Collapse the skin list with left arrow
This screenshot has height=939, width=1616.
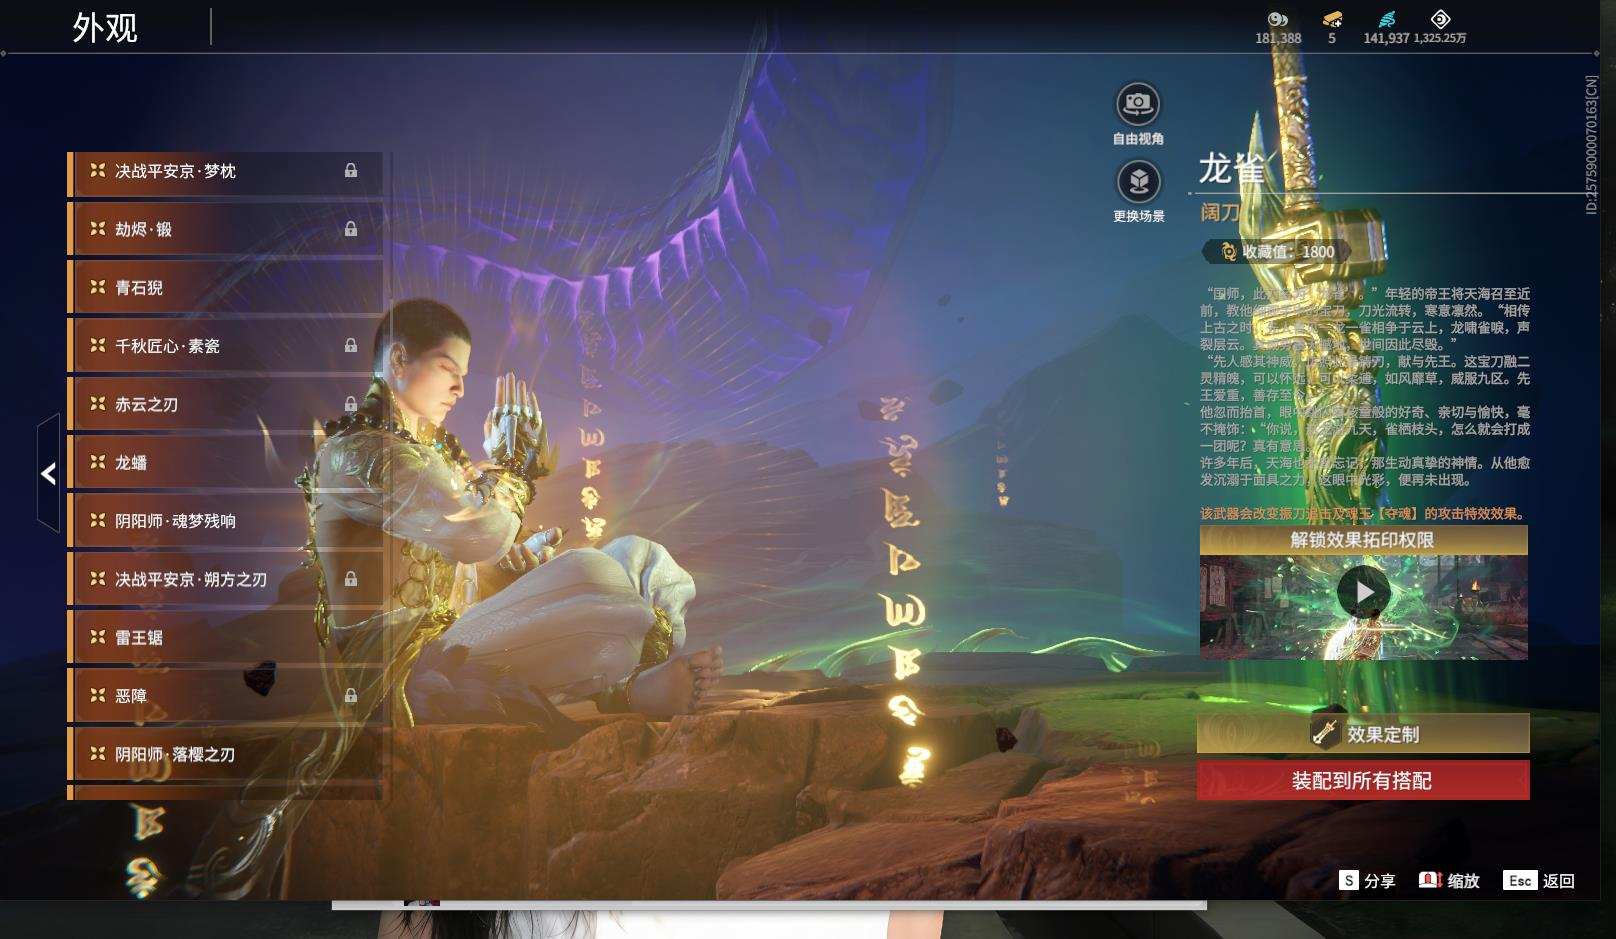tap(48, 473)
